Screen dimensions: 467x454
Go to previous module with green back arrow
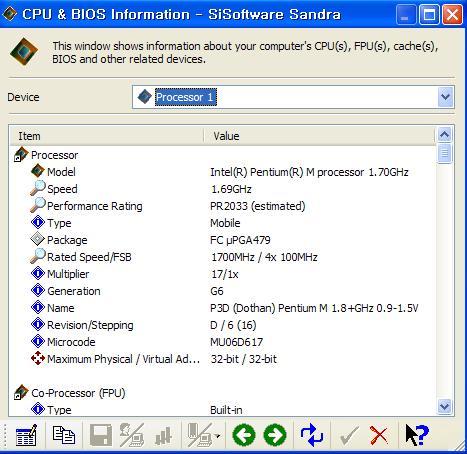pyautogui.click(x=244, y=435)
